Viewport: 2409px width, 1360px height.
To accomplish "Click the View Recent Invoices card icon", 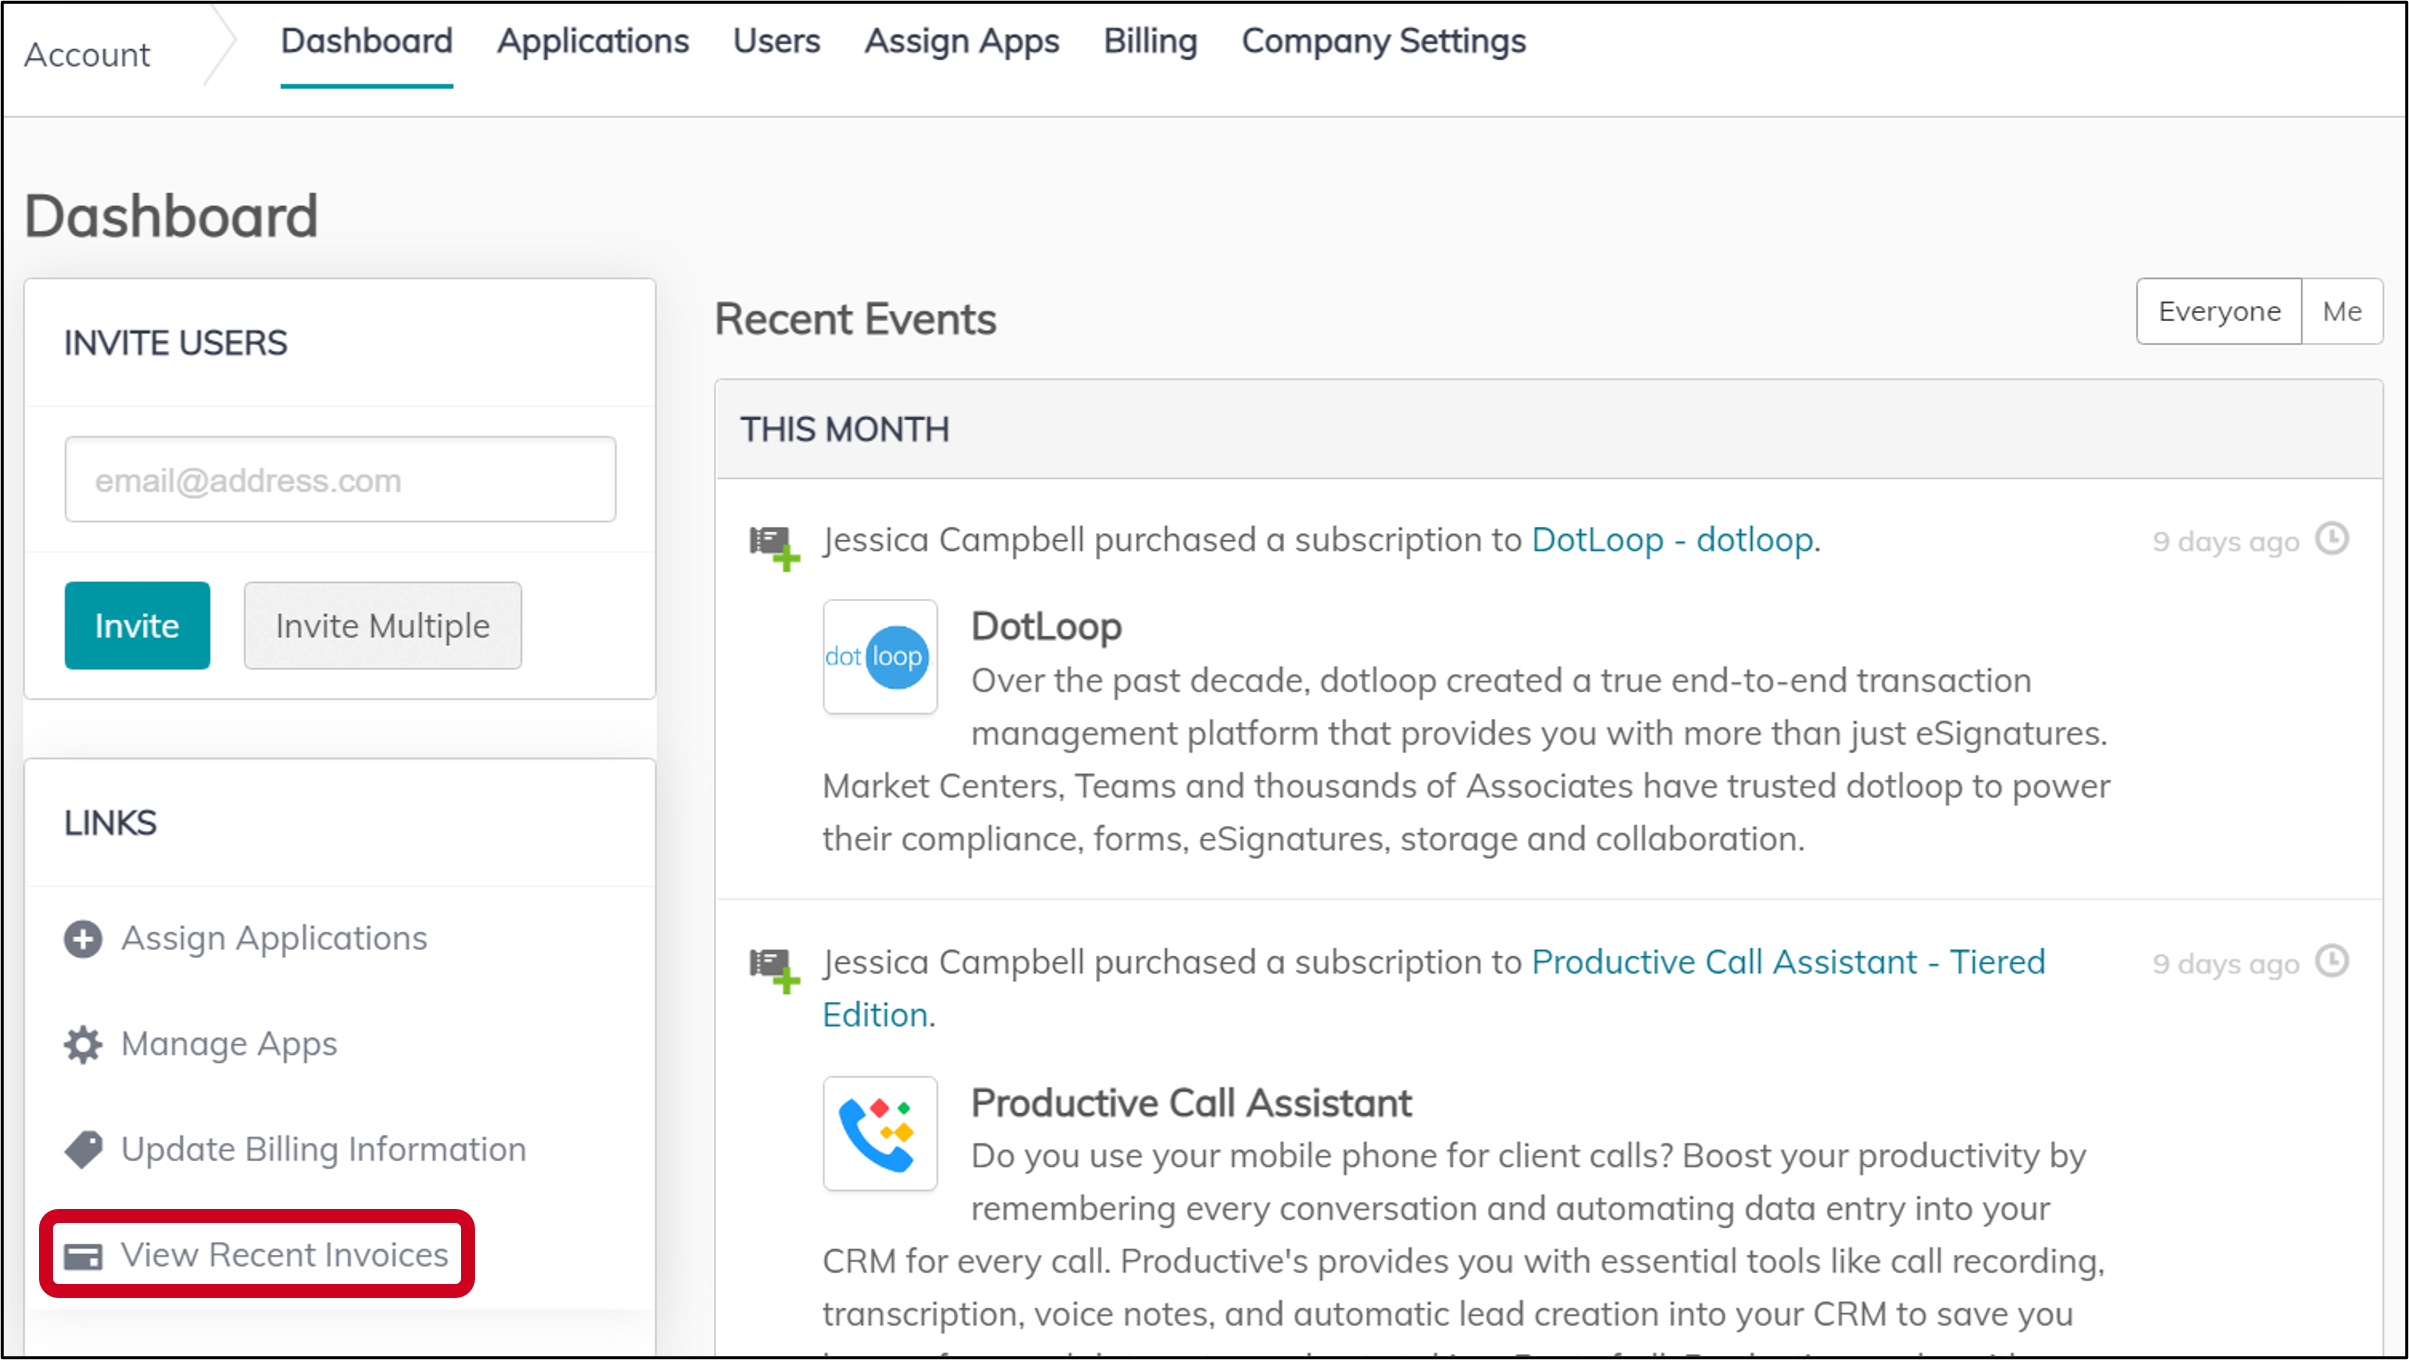I will tap(83, 1256).
